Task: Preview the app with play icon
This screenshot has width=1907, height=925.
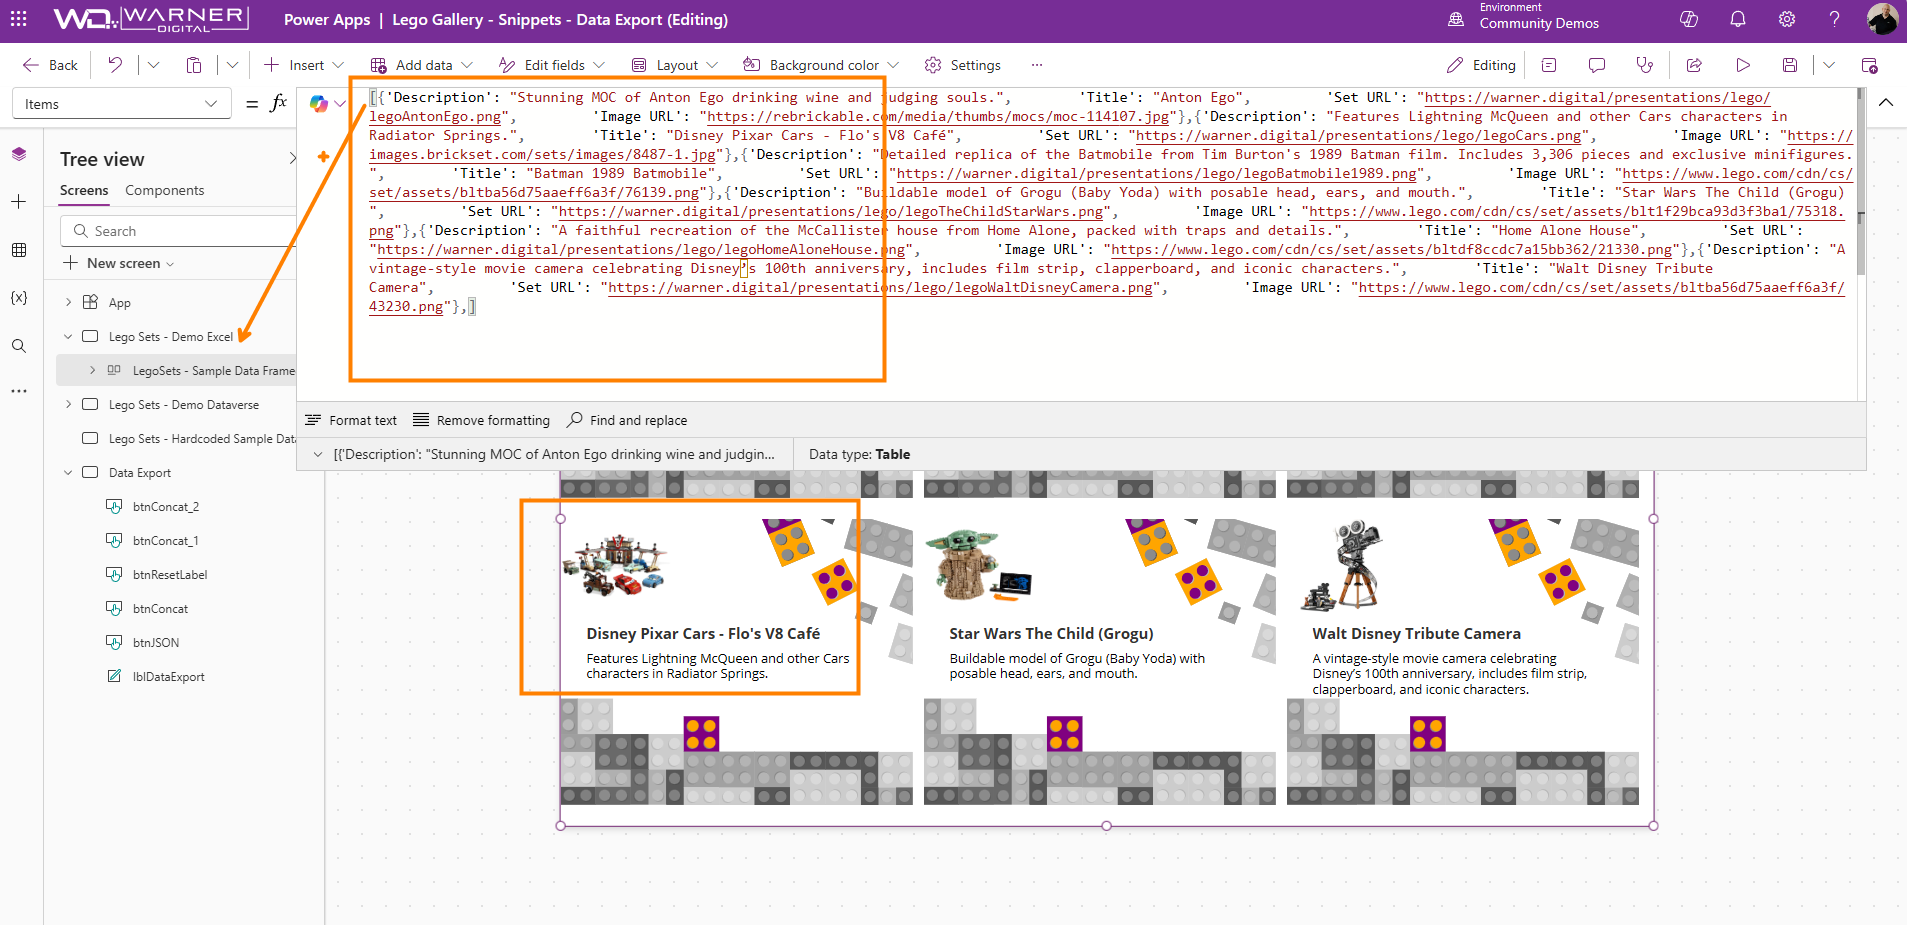Action: [1743, 65]
